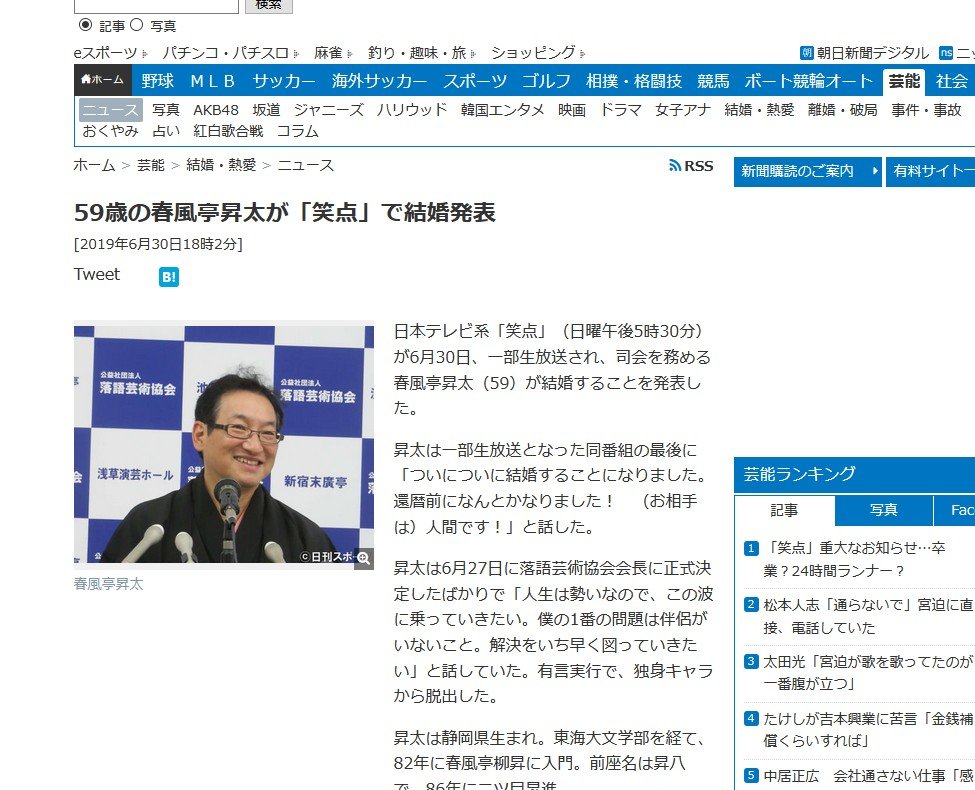Screen dimensions: 975x790
Task: Open the パチンコ・パチスロ link
Action: (225, 53)
